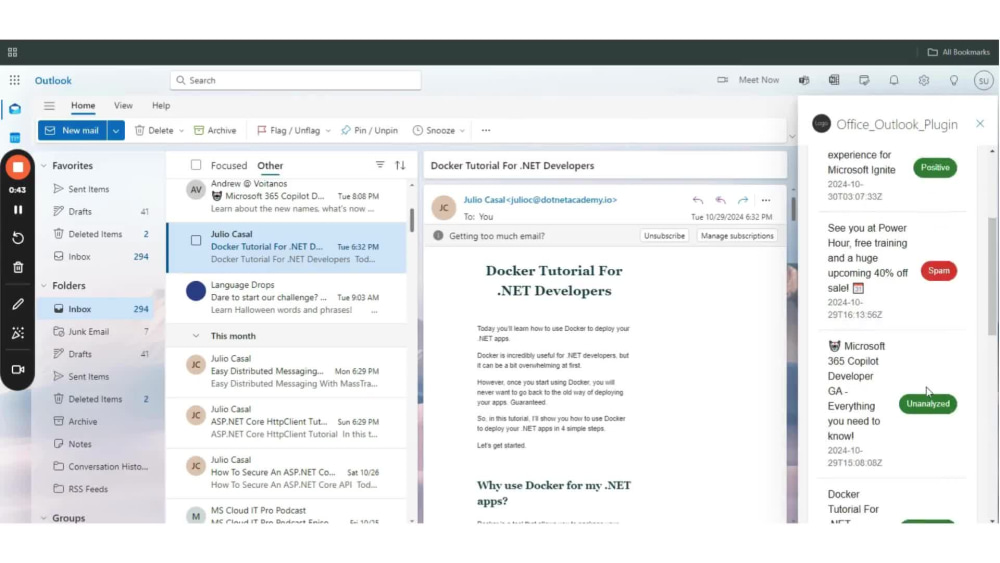Open the My Day icon in the header
Viewport: 1000px width, 563px height.
(864, 80)
